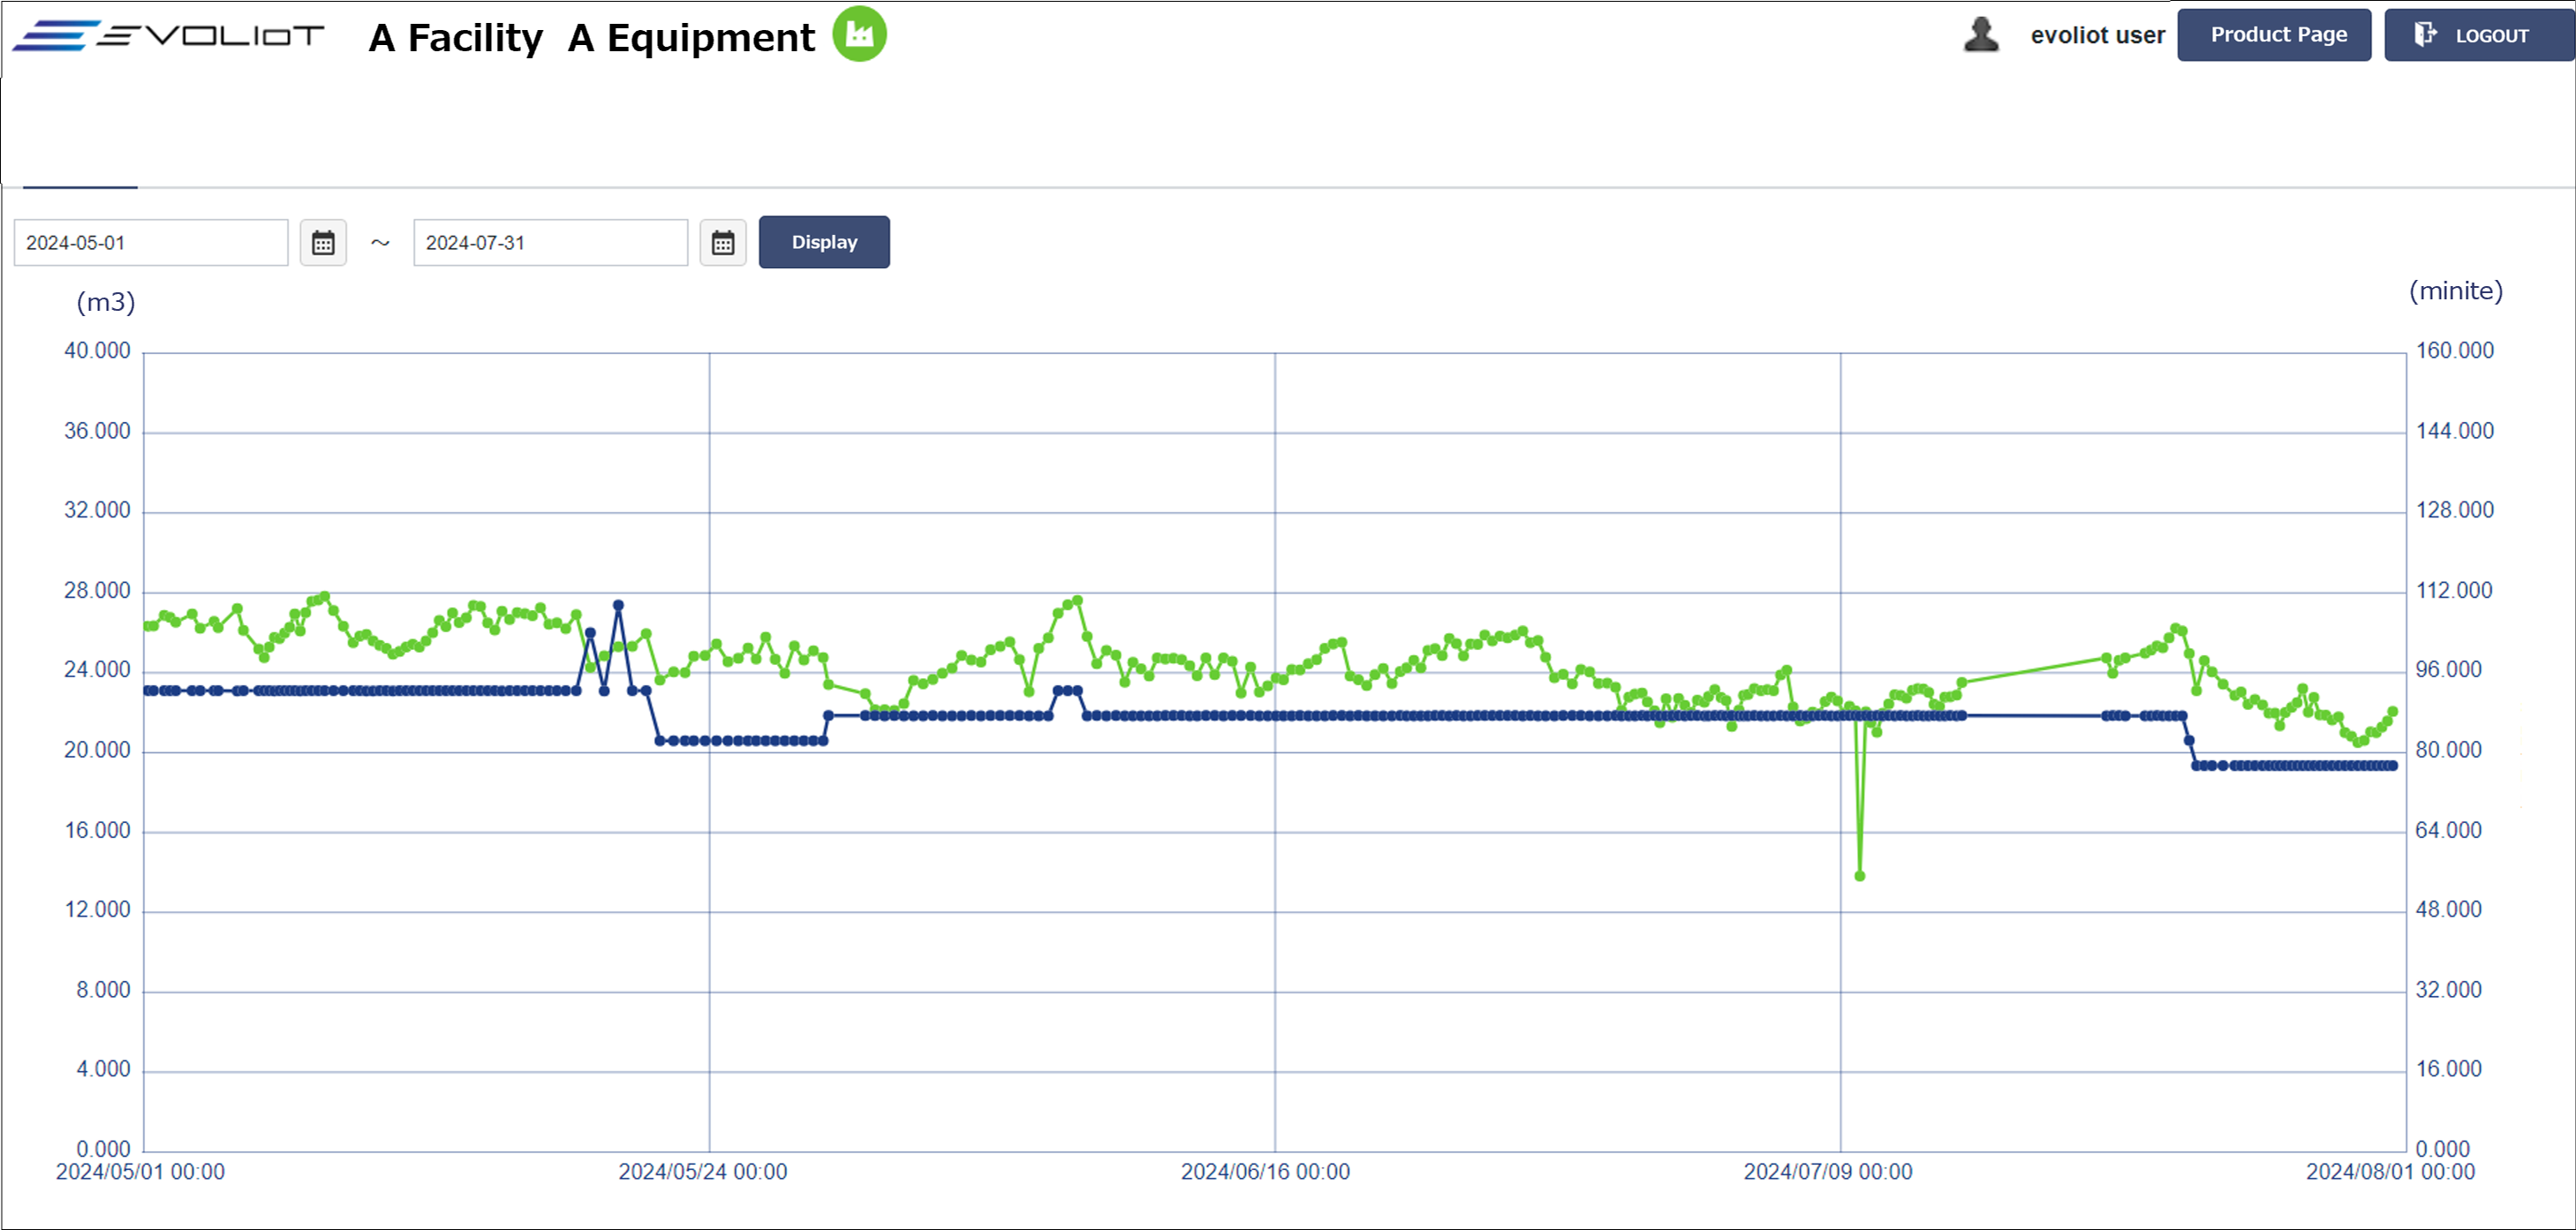Image resolution: width=2576 pixels, height=1230 pixels.
Task: Click the 2024/07/09 00:00 axis label
Action: tap(1827, 1172)
